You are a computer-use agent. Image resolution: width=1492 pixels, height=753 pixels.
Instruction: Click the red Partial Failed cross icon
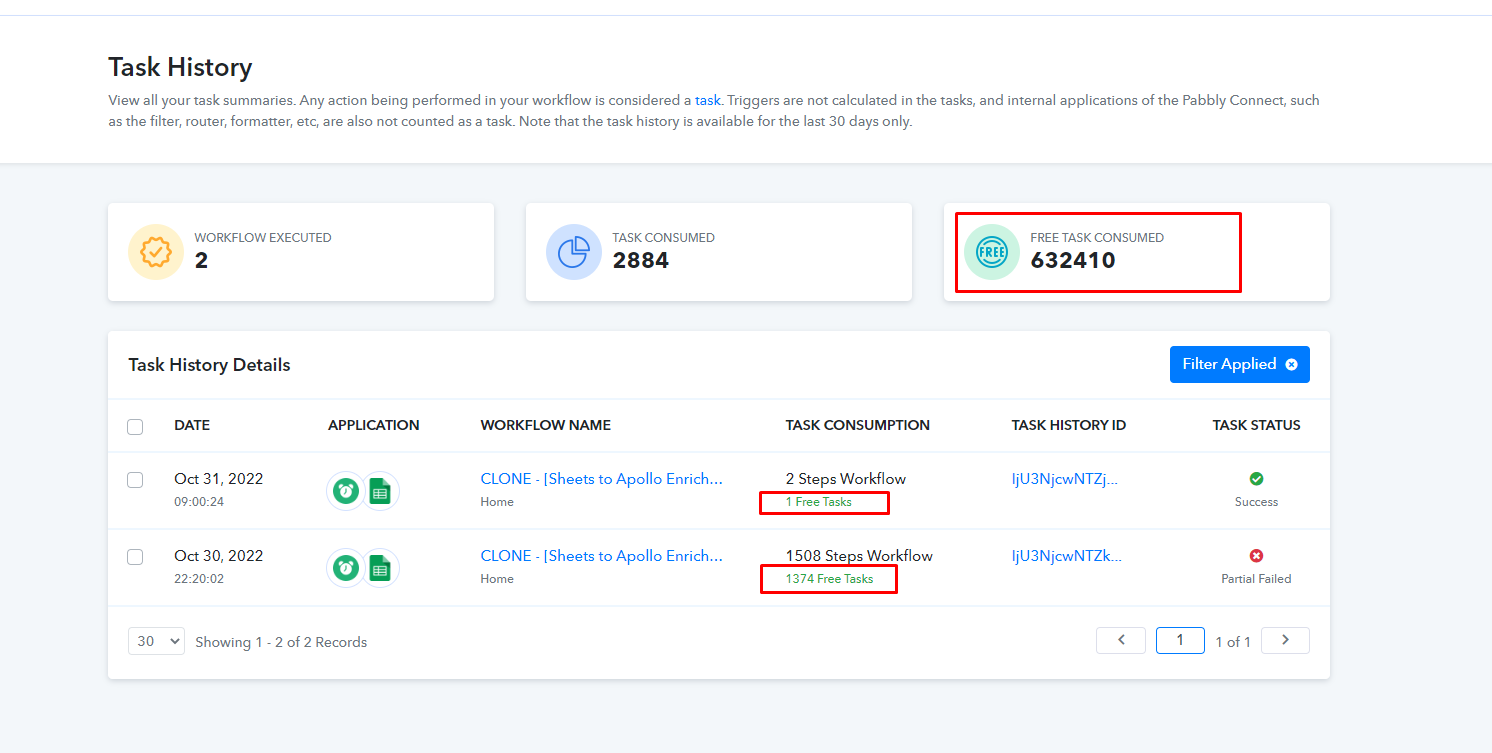pyautogui.click(x=1257, y=556)
